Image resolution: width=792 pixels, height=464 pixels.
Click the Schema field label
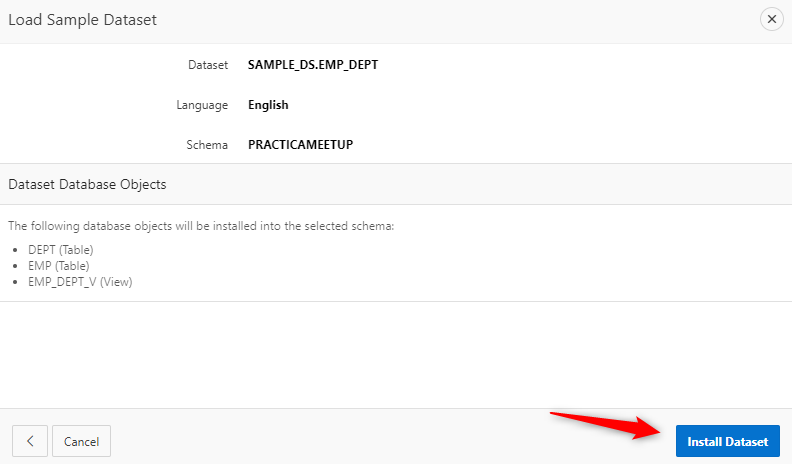tap(207, 145)
